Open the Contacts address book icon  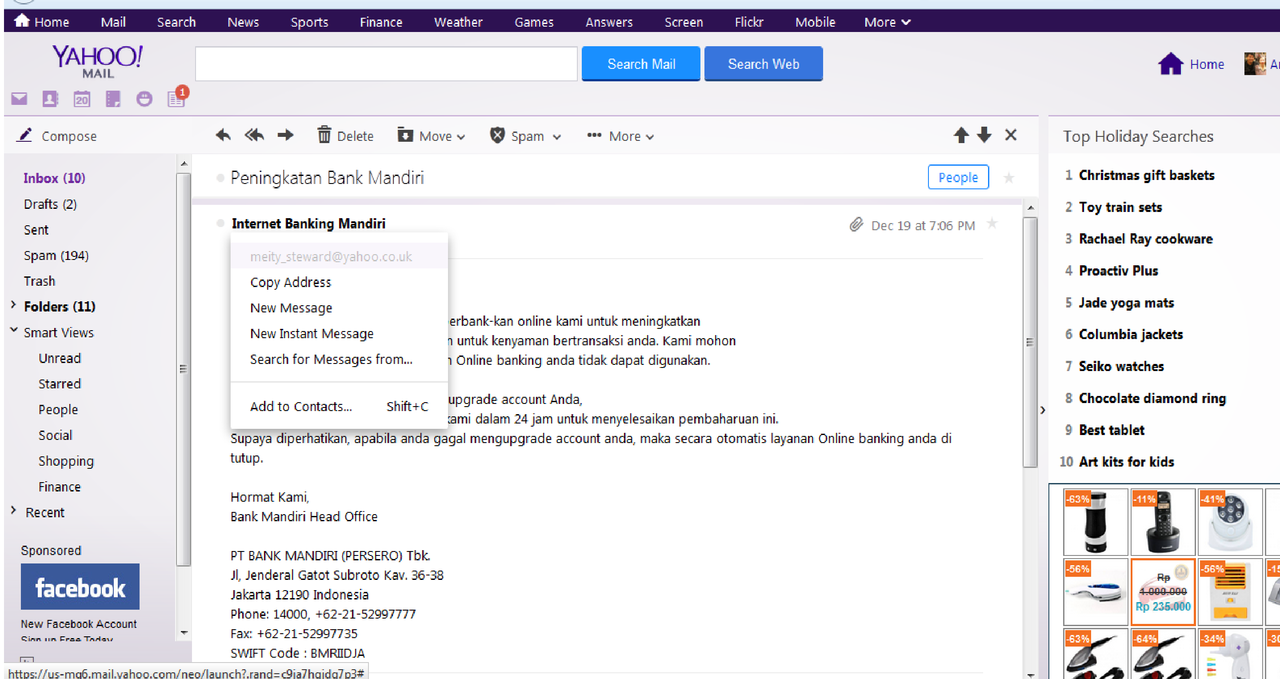tap(50, 99)
